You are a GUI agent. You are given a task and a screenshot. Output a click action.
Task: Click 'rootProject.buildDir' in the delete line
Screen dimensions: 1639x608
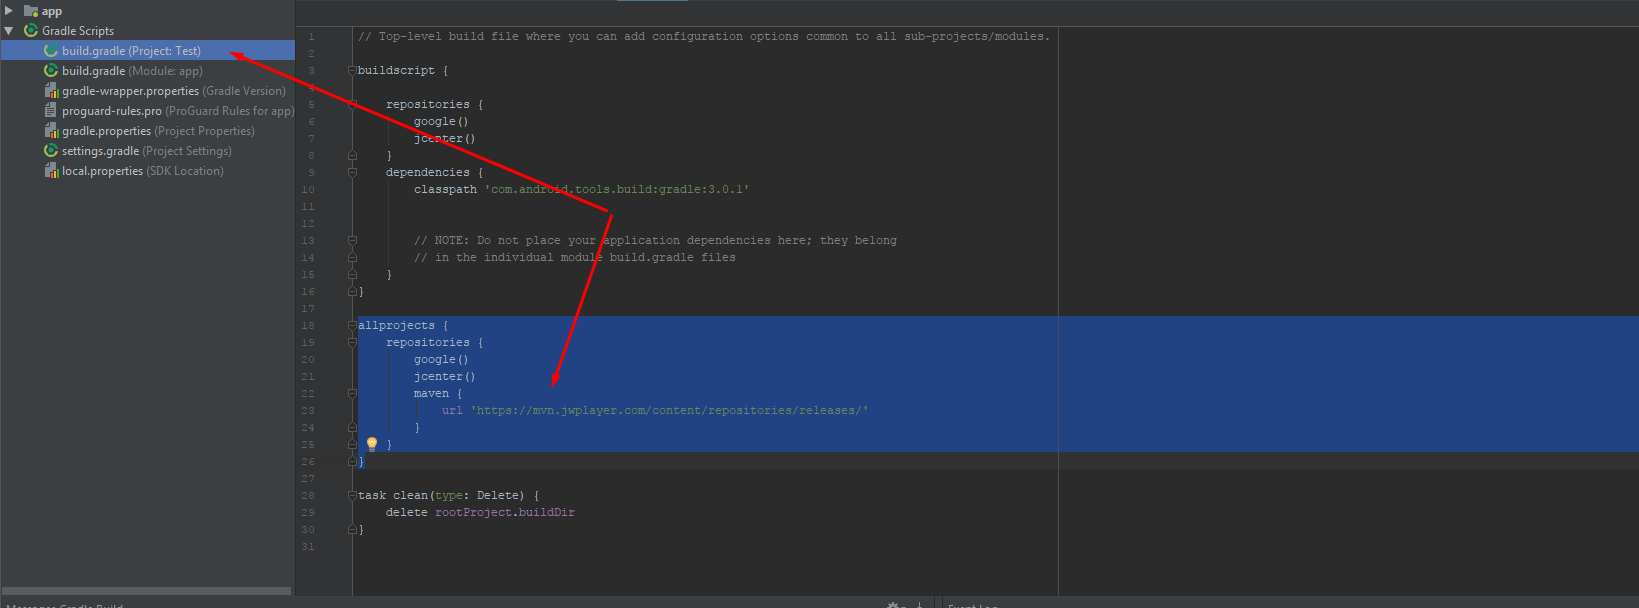(x=505, y=512)
